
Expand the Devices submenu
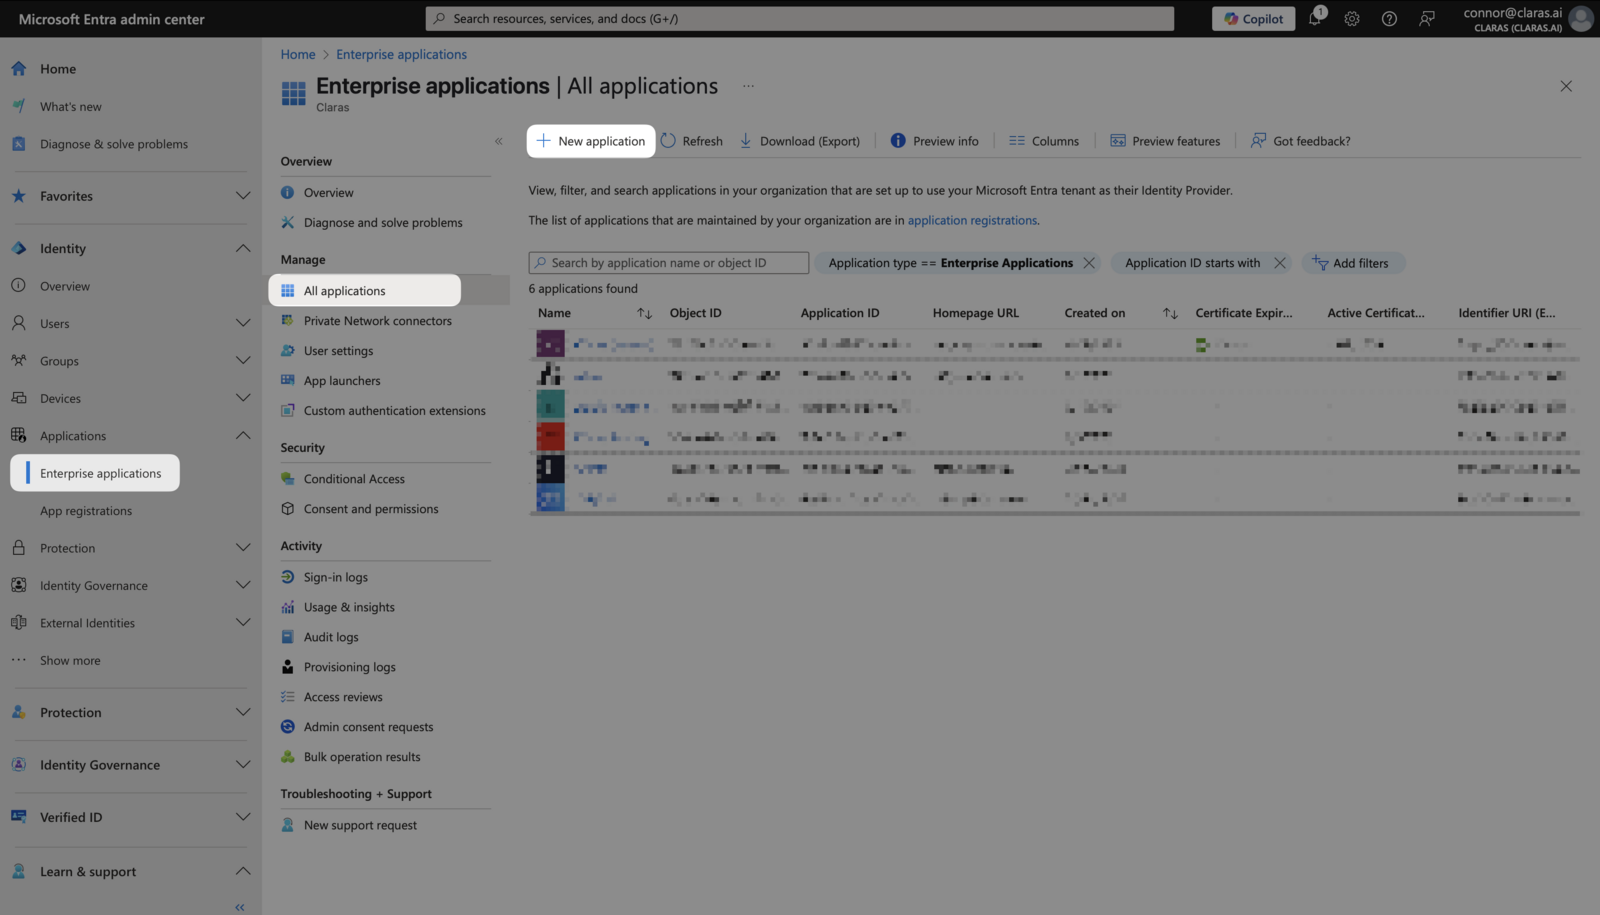click(x=242, y=398)
